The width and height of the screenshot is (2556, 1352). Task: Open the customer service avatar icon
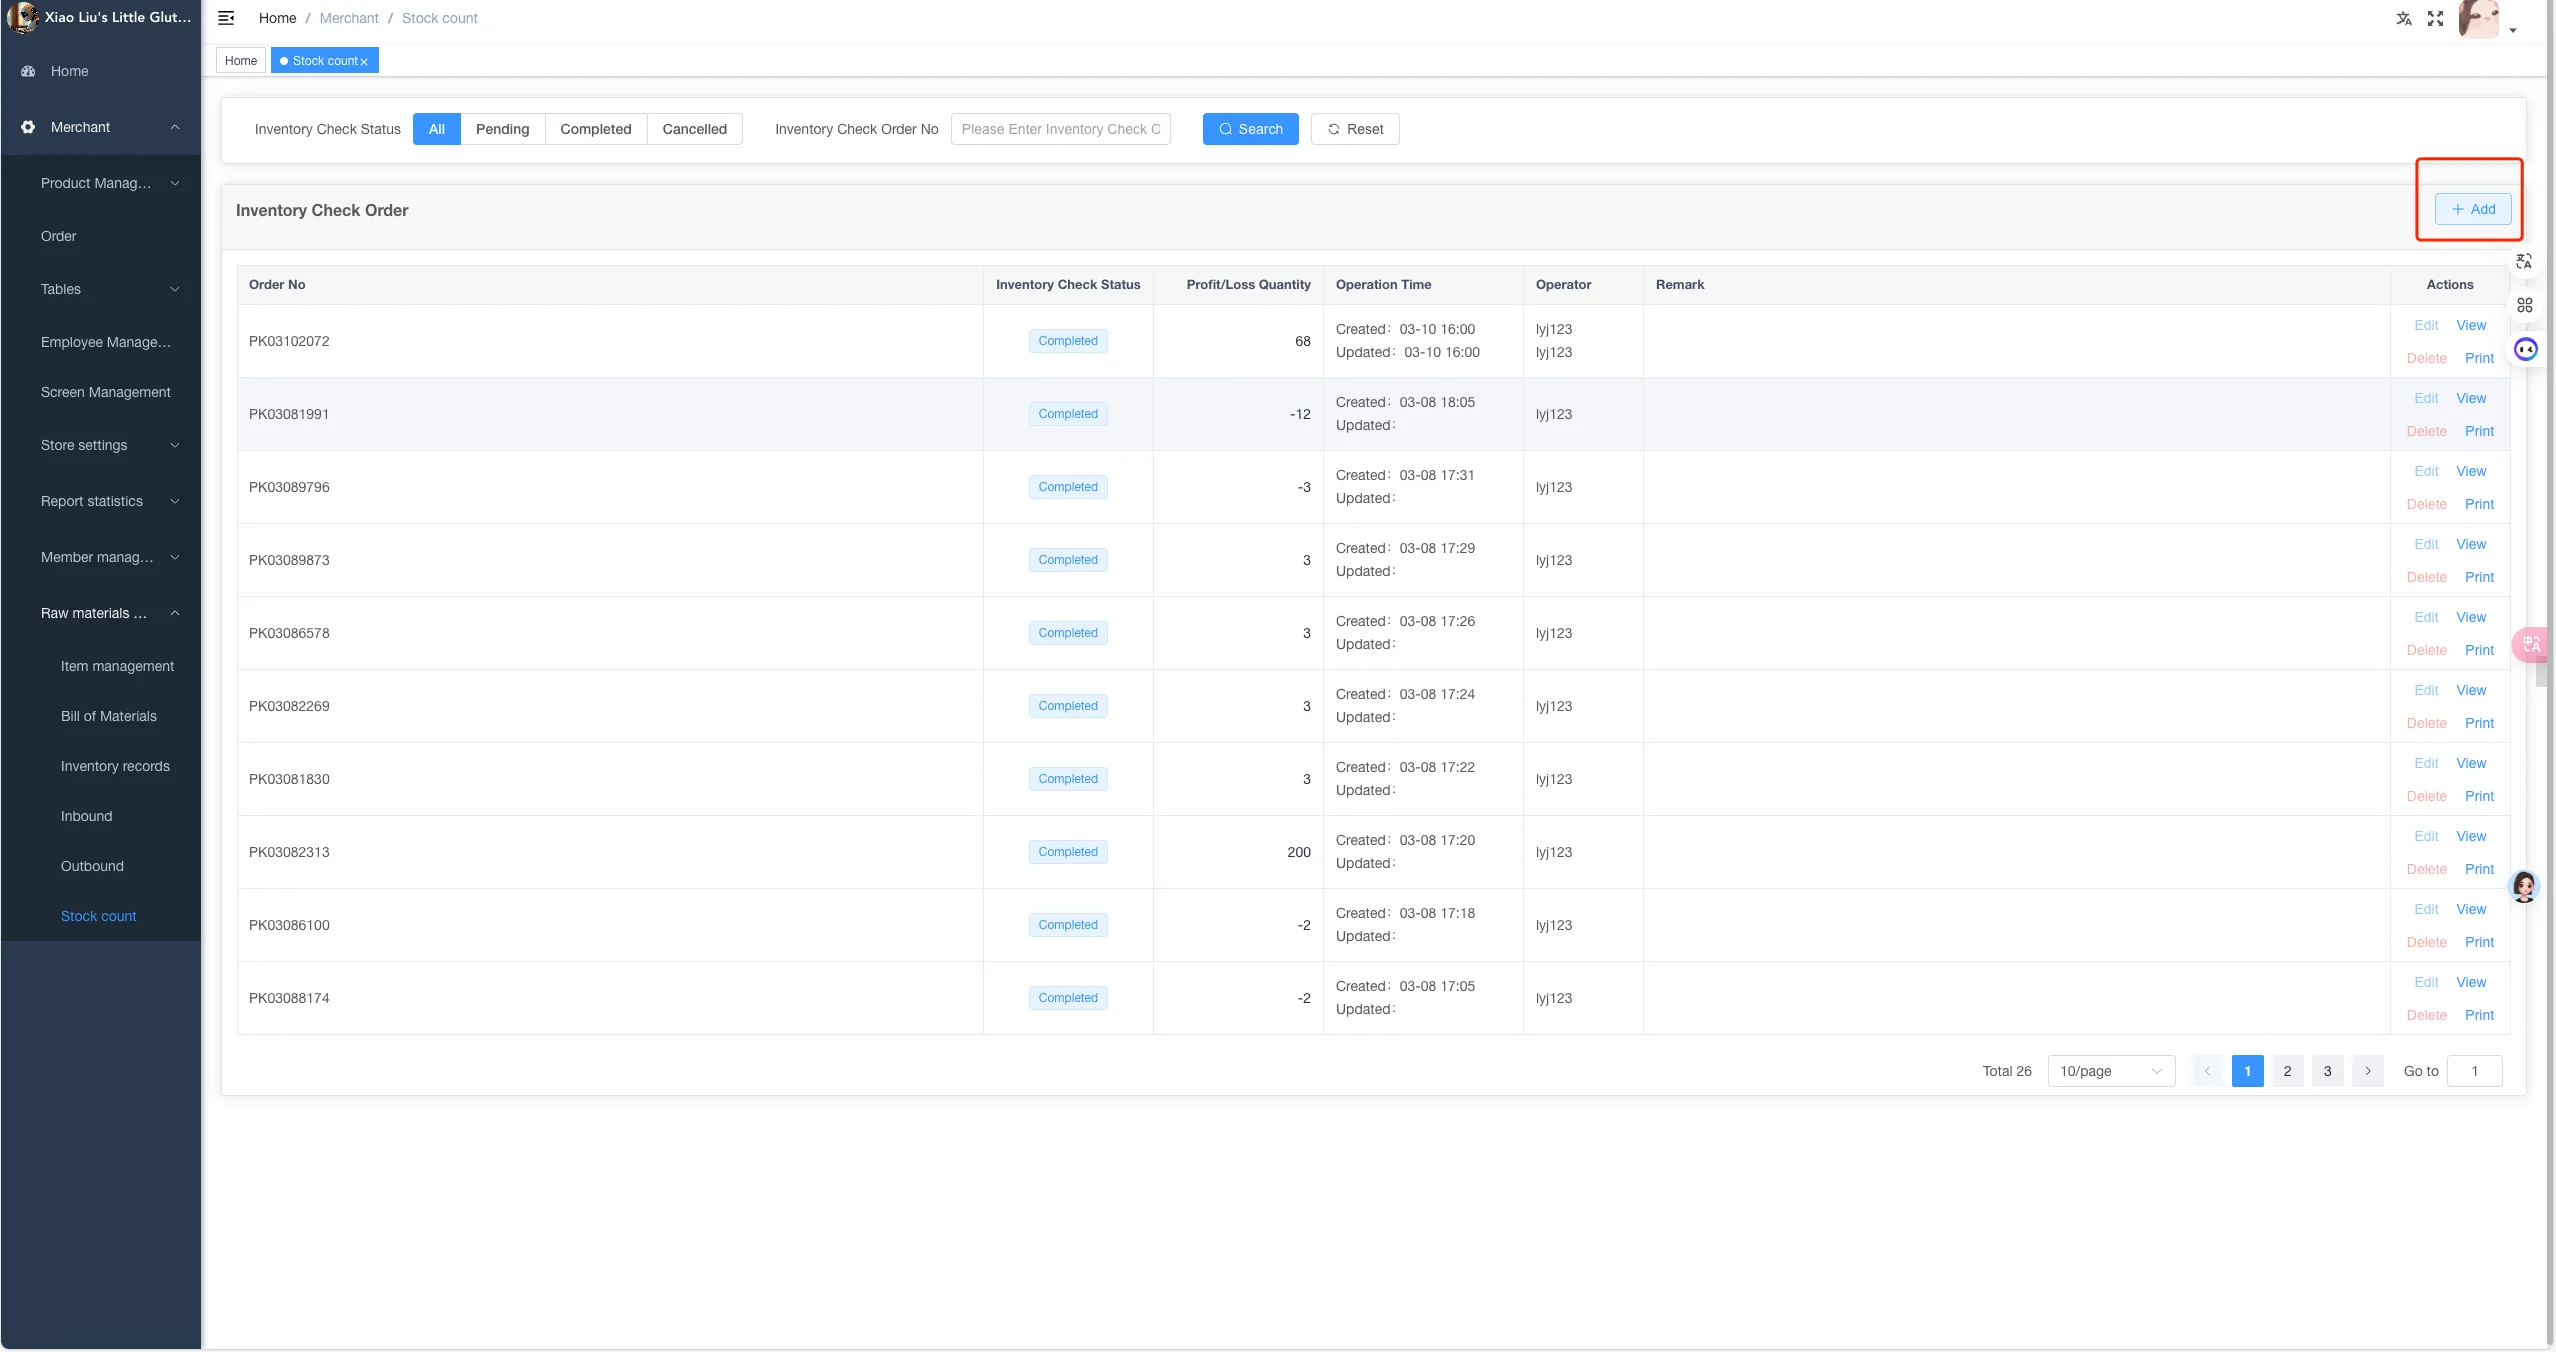[2524, 886]
